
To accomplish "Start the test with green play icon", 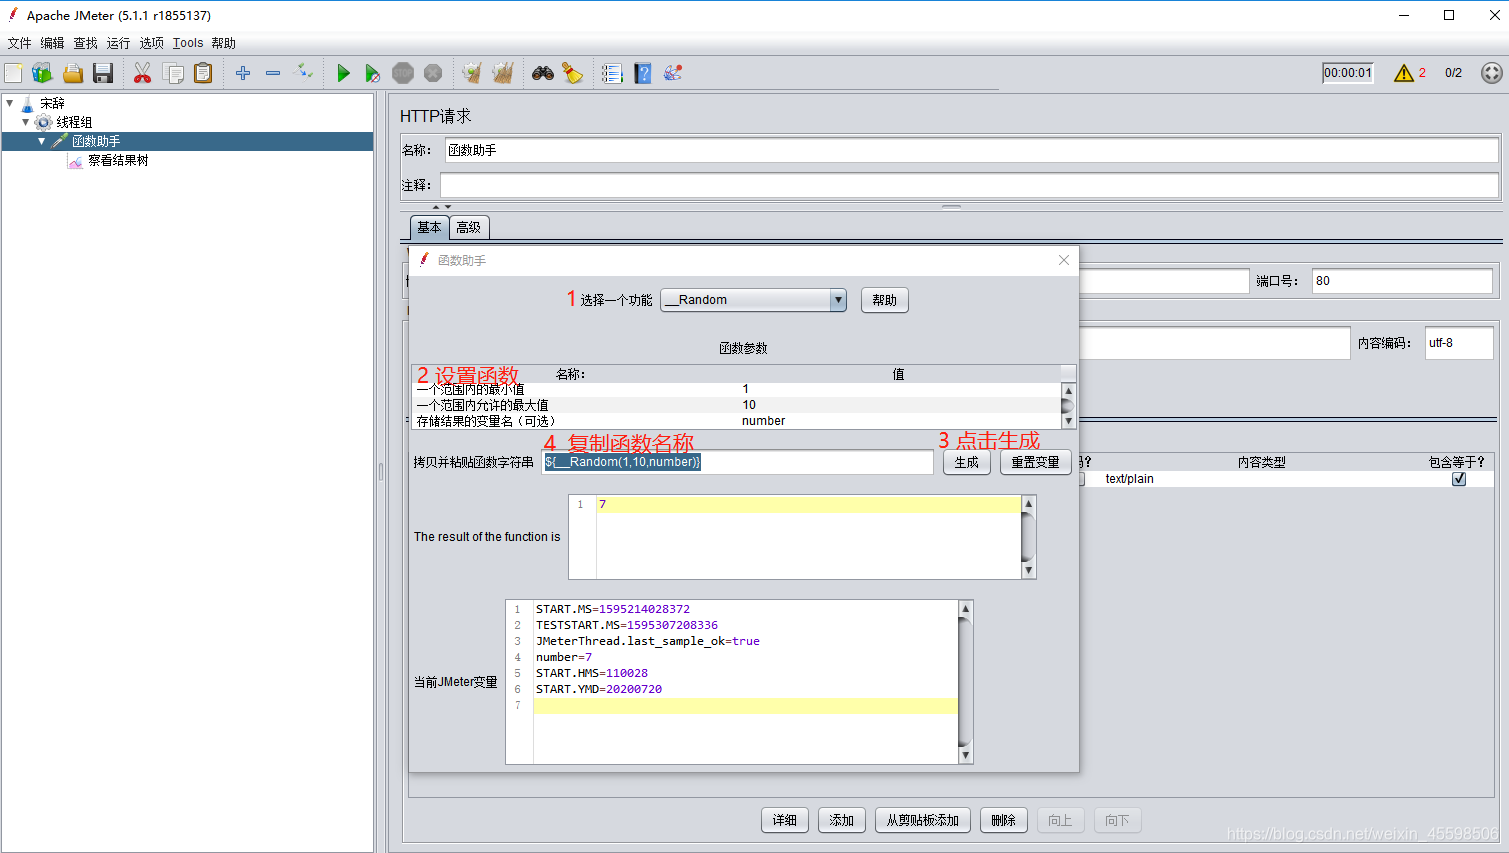I will pyautogui.click(x=343, y=73).
